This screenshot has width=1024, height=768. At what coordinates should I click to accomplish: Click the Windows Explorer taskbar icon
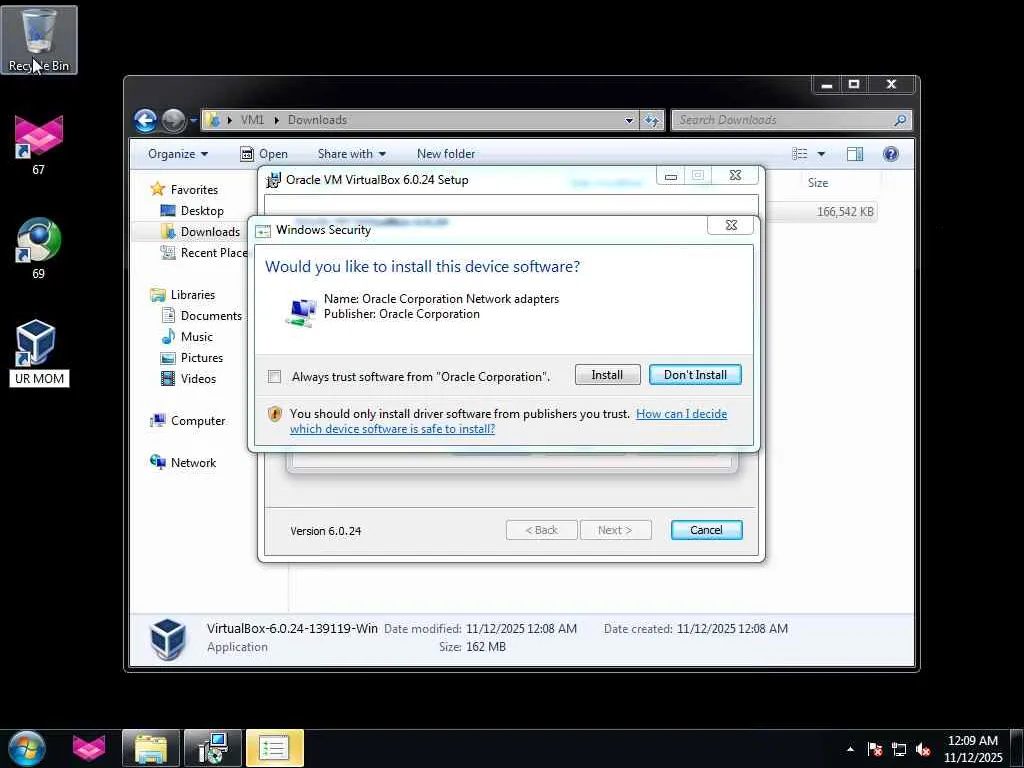[x=151, y=748]
